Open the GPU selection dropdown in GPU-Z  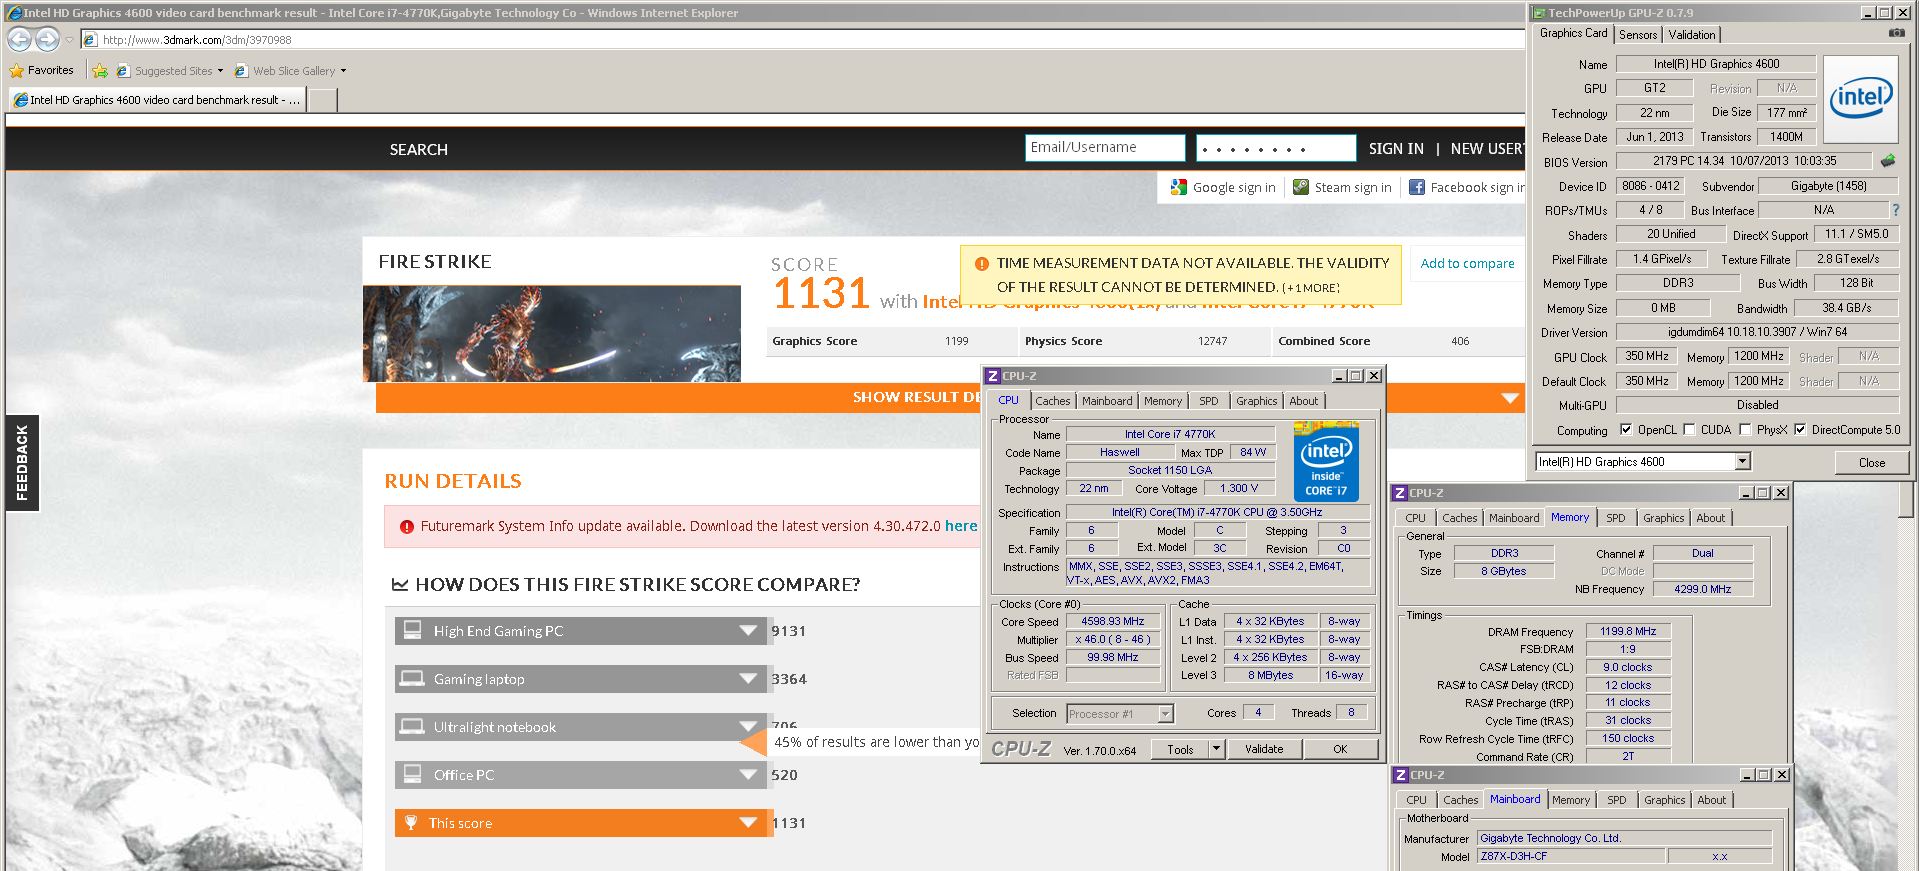[1742, 462]
